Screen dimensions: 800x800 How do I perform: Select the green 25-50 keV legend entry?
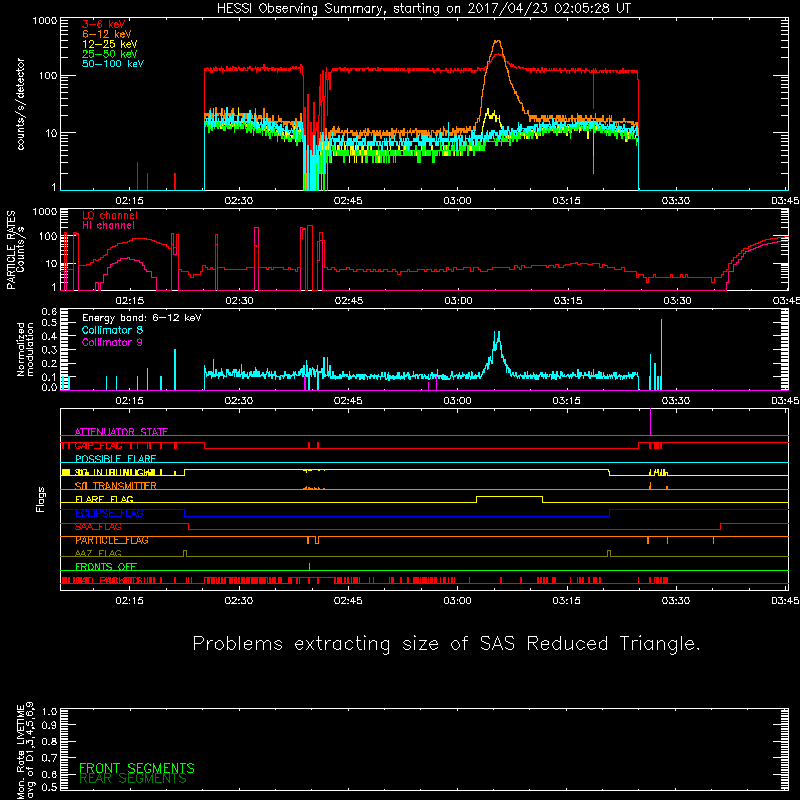click(110, 54)
